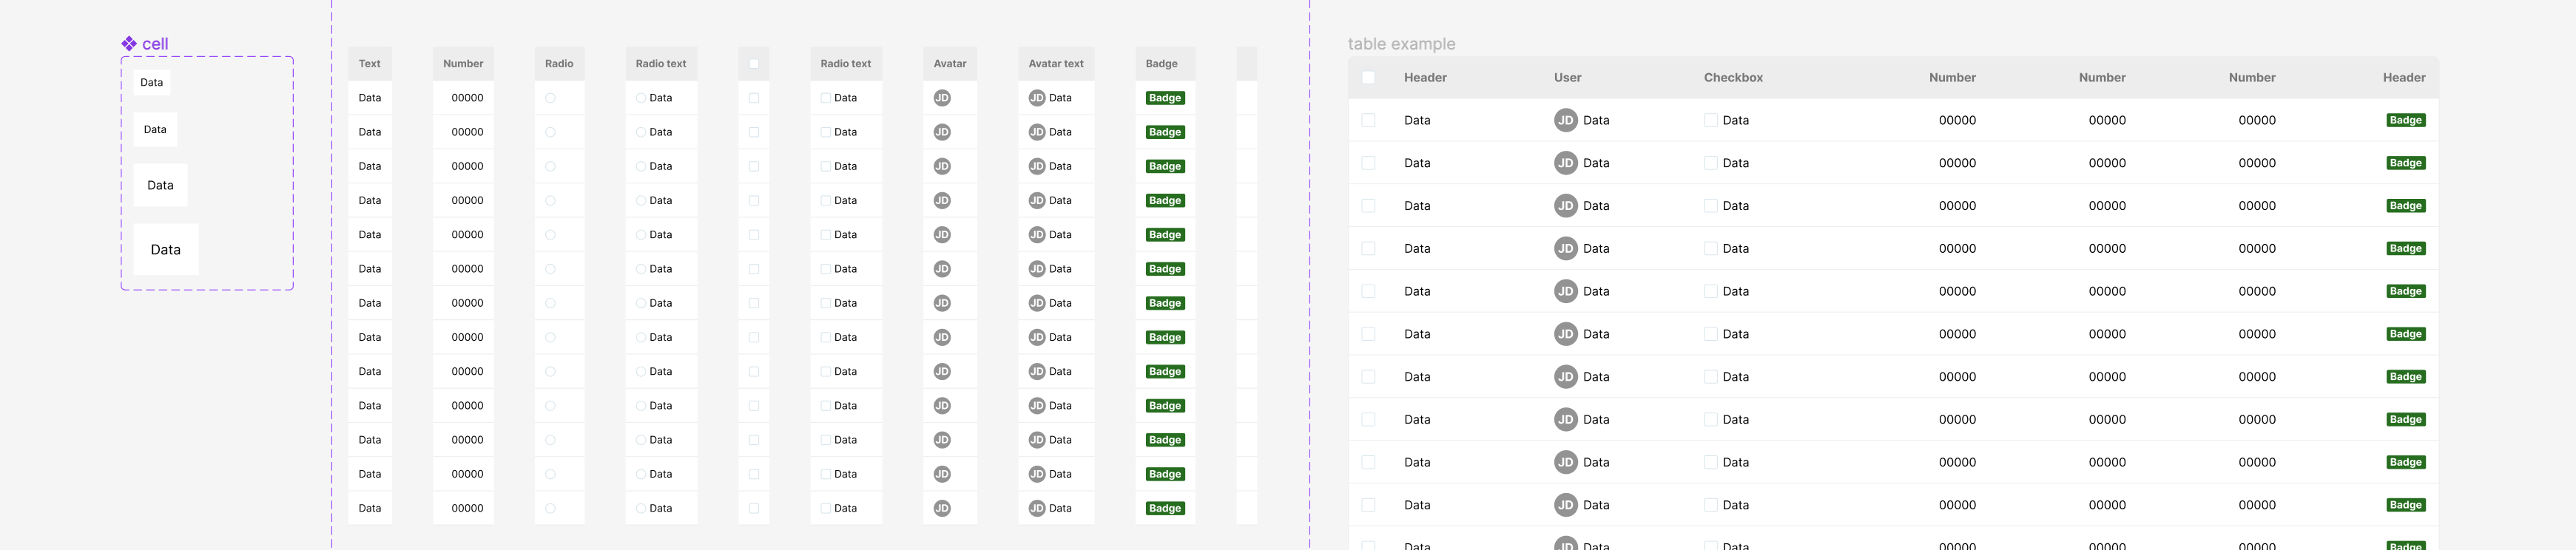The height and width of the screenshot is (550, 2576).
Task: Tick the first-row select checkbox in the table example
Action: [x=1368, y=120]
